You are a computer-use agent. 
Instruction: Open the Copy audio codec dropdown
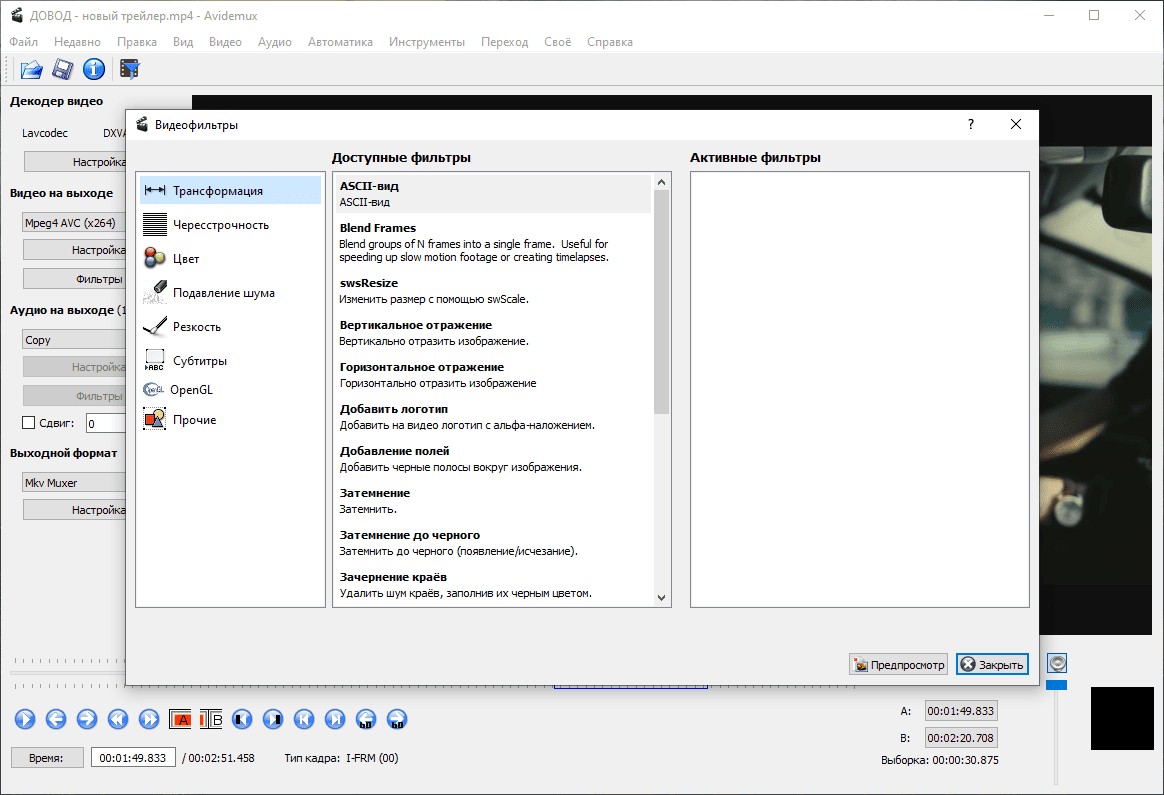coord(73,340)
